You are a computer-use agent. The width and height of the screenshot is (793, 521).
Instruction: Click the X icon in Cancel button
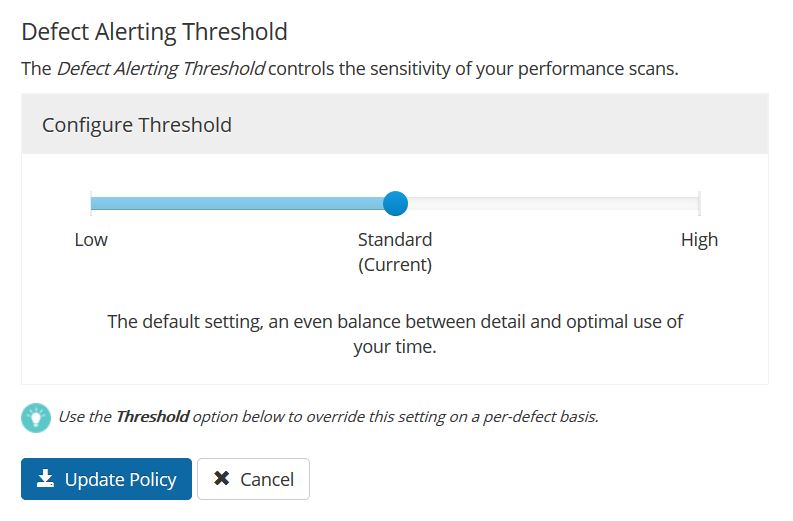222,478
